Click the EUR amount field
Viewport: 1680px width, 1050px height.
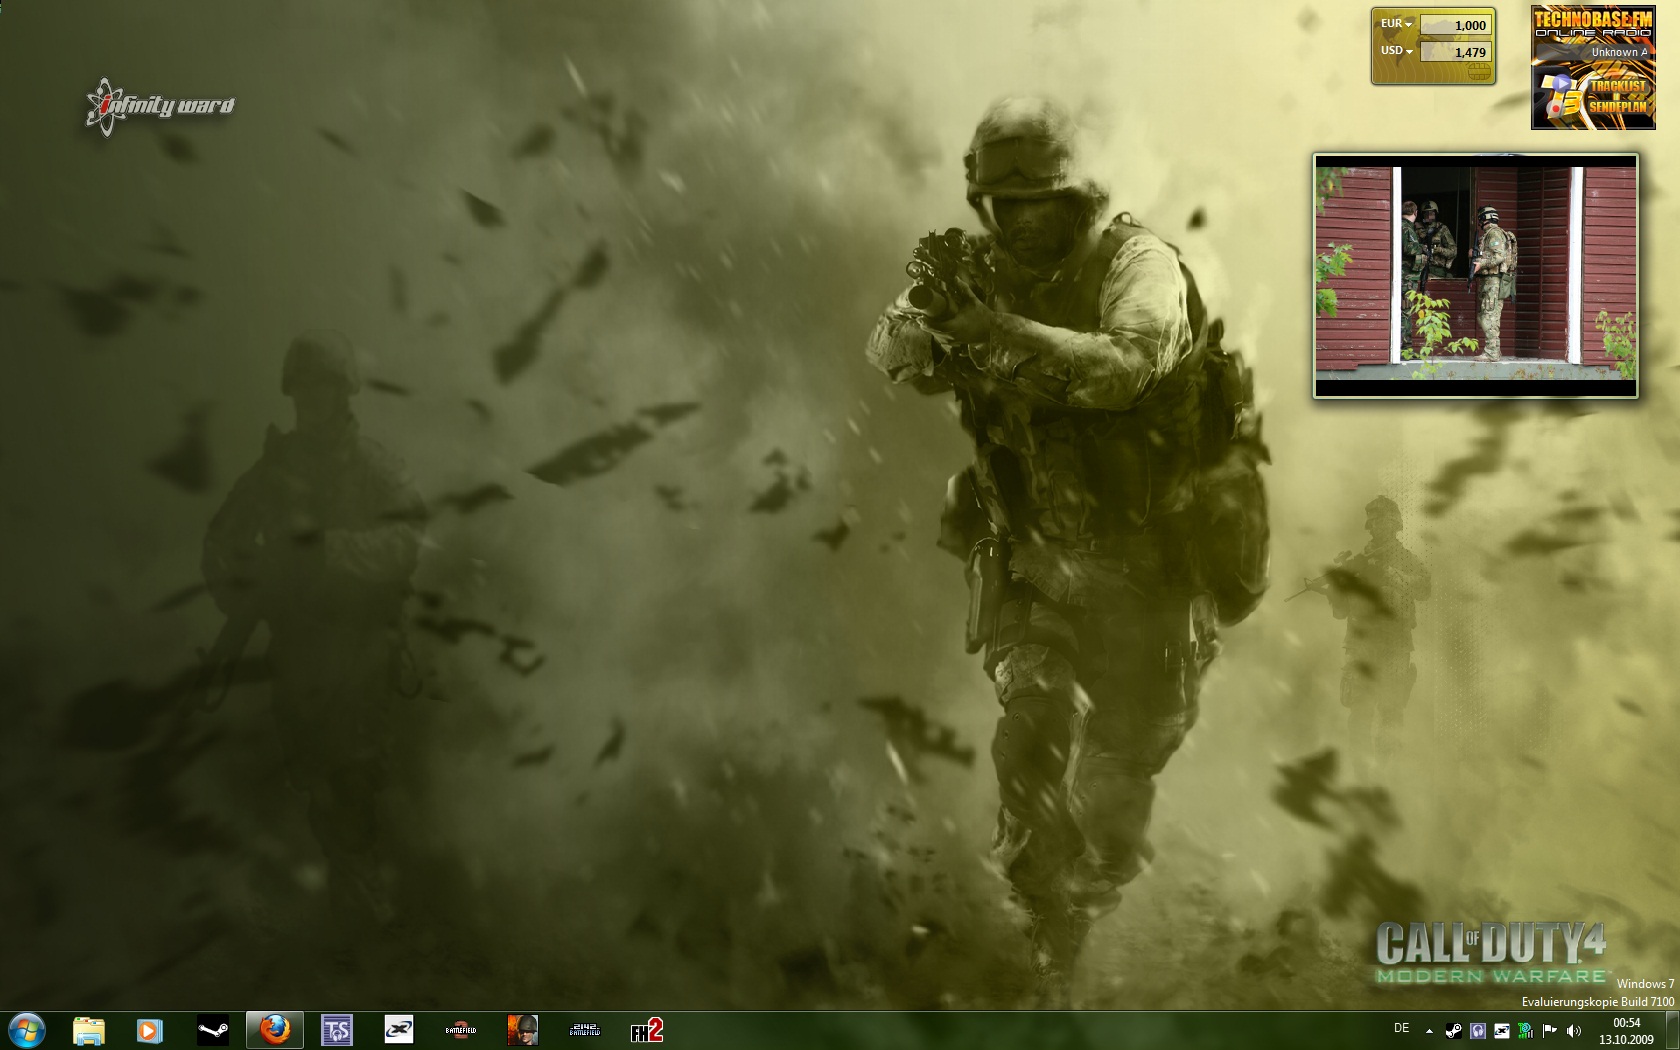[x=1456, y=25]
